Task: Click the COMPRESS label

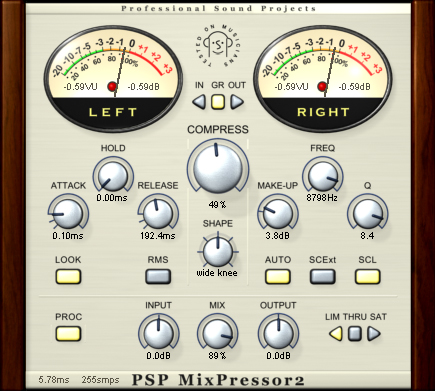Action: coord(218,129)
